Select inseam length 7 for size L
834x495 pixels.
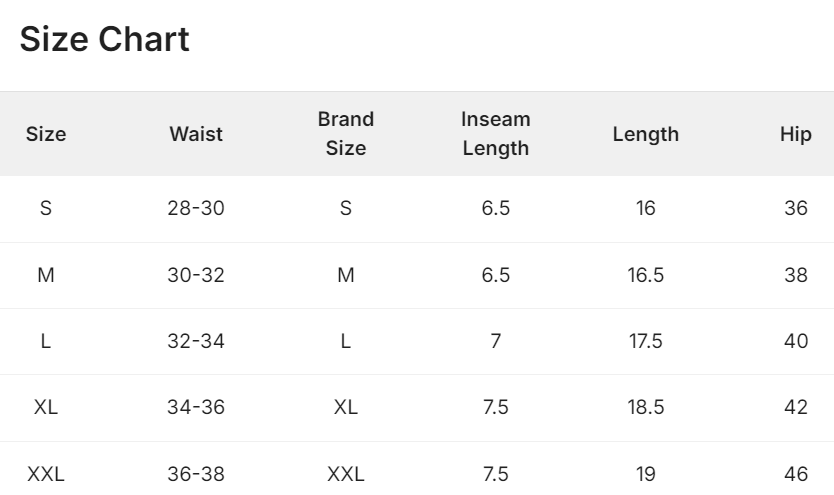point(496,341)
